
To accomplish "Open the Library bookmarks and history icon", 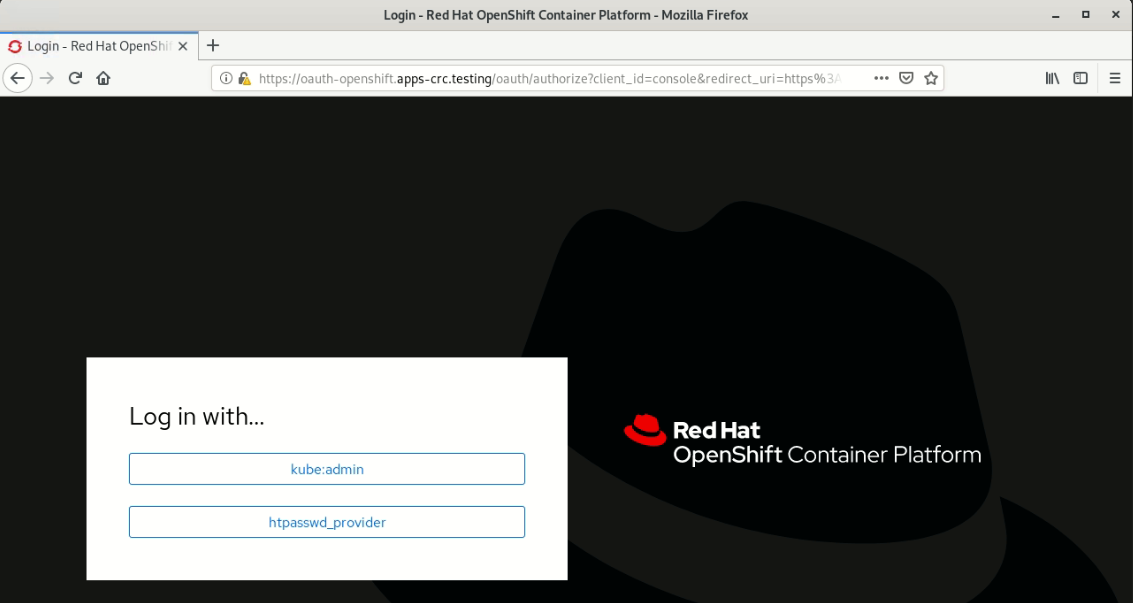I will point(1052,78).
